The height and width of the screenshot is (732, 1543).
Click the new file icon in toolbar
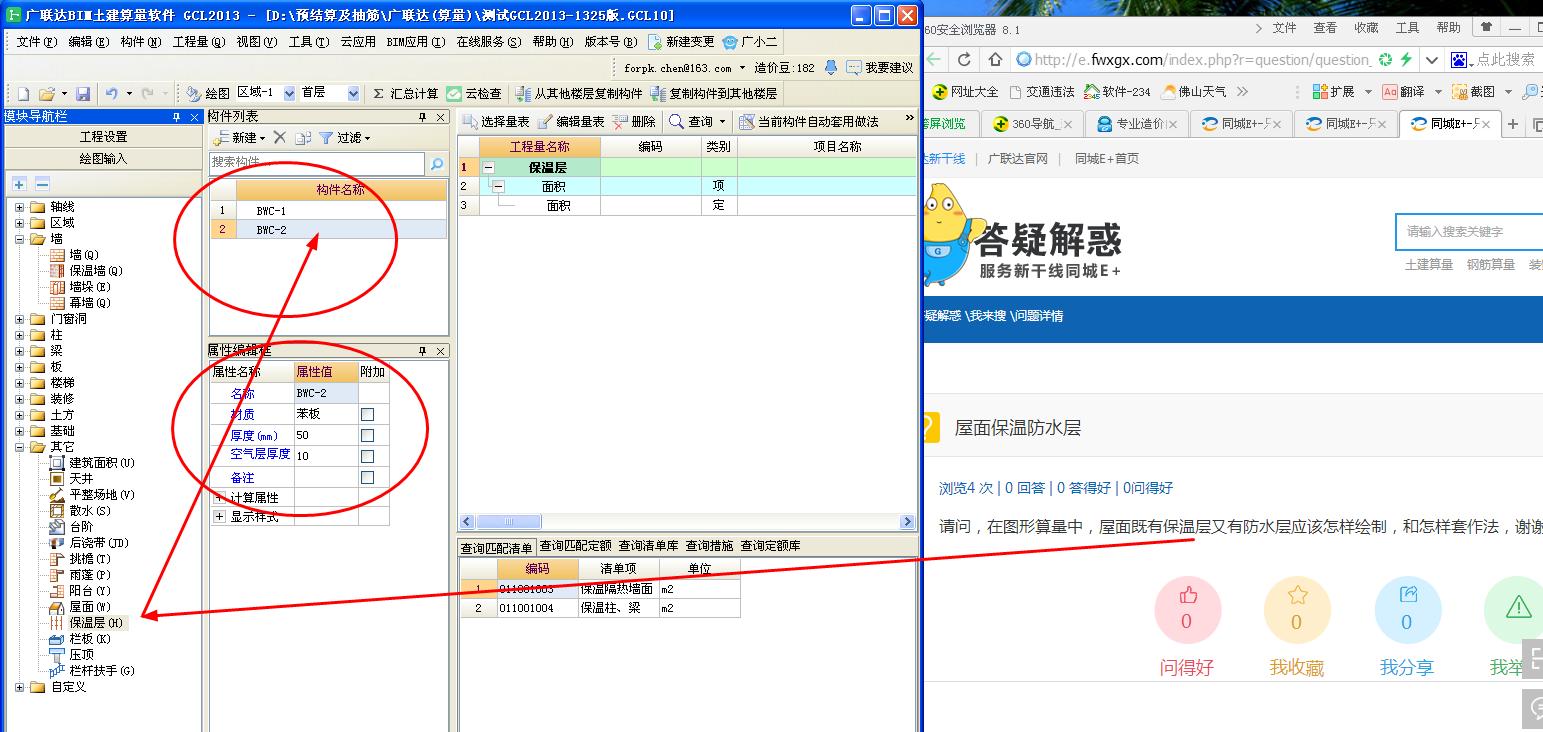22,94
